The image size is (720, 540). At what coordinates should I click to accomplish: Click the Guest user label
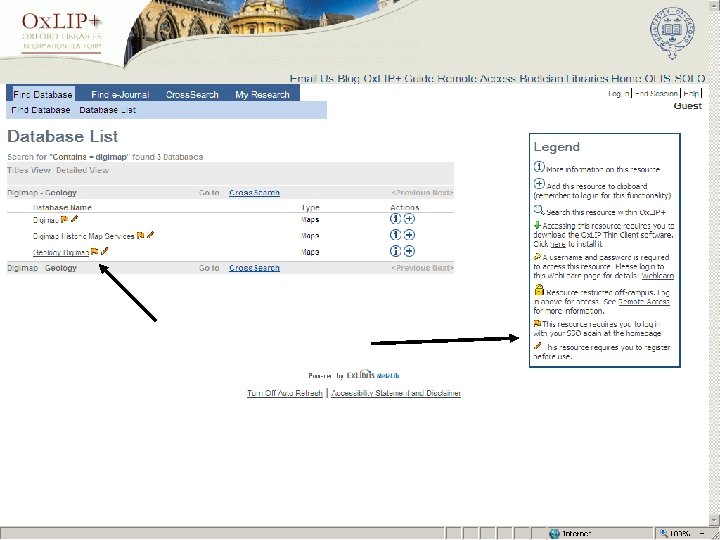coord(688,106)
